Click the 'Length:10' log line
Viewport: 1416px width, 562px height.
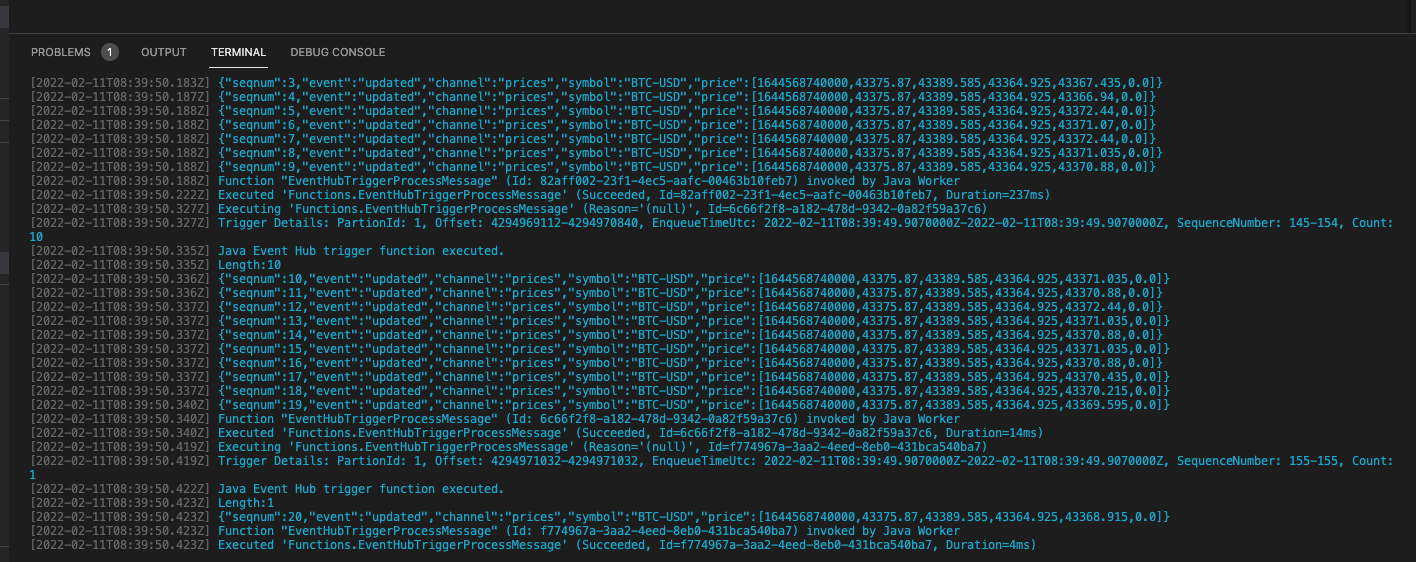(158, 264)
